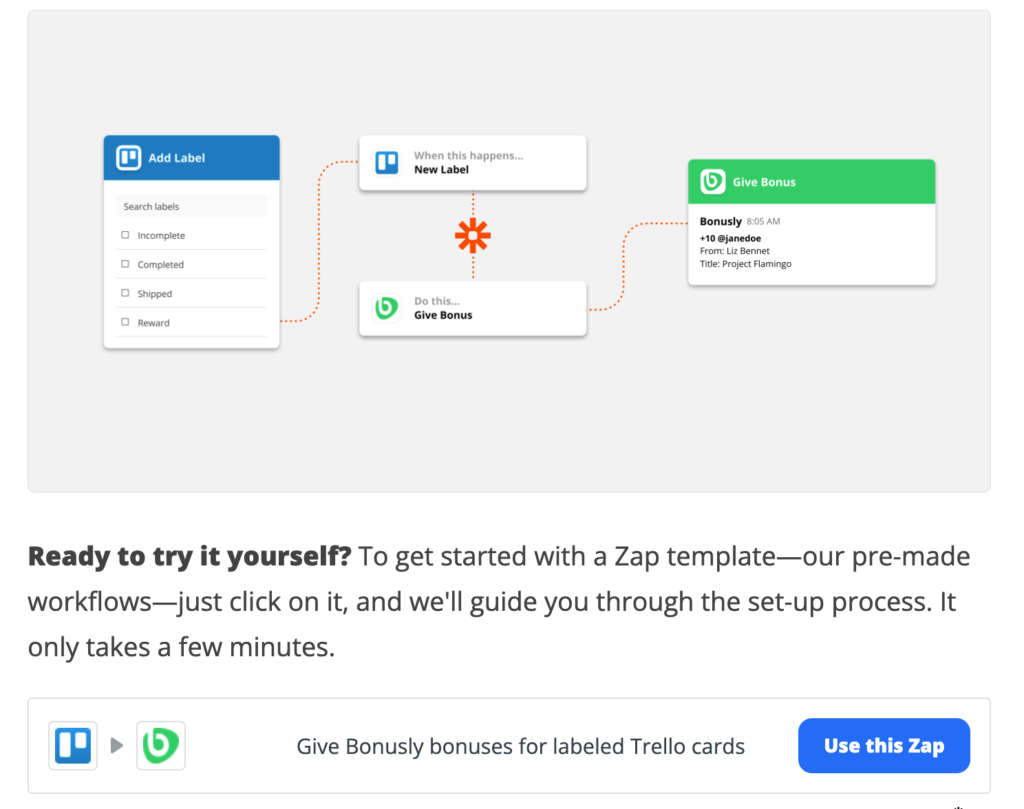Click the Bonusly icon on the Do this step
1024x809 pixels.
[x=388, y=308]
